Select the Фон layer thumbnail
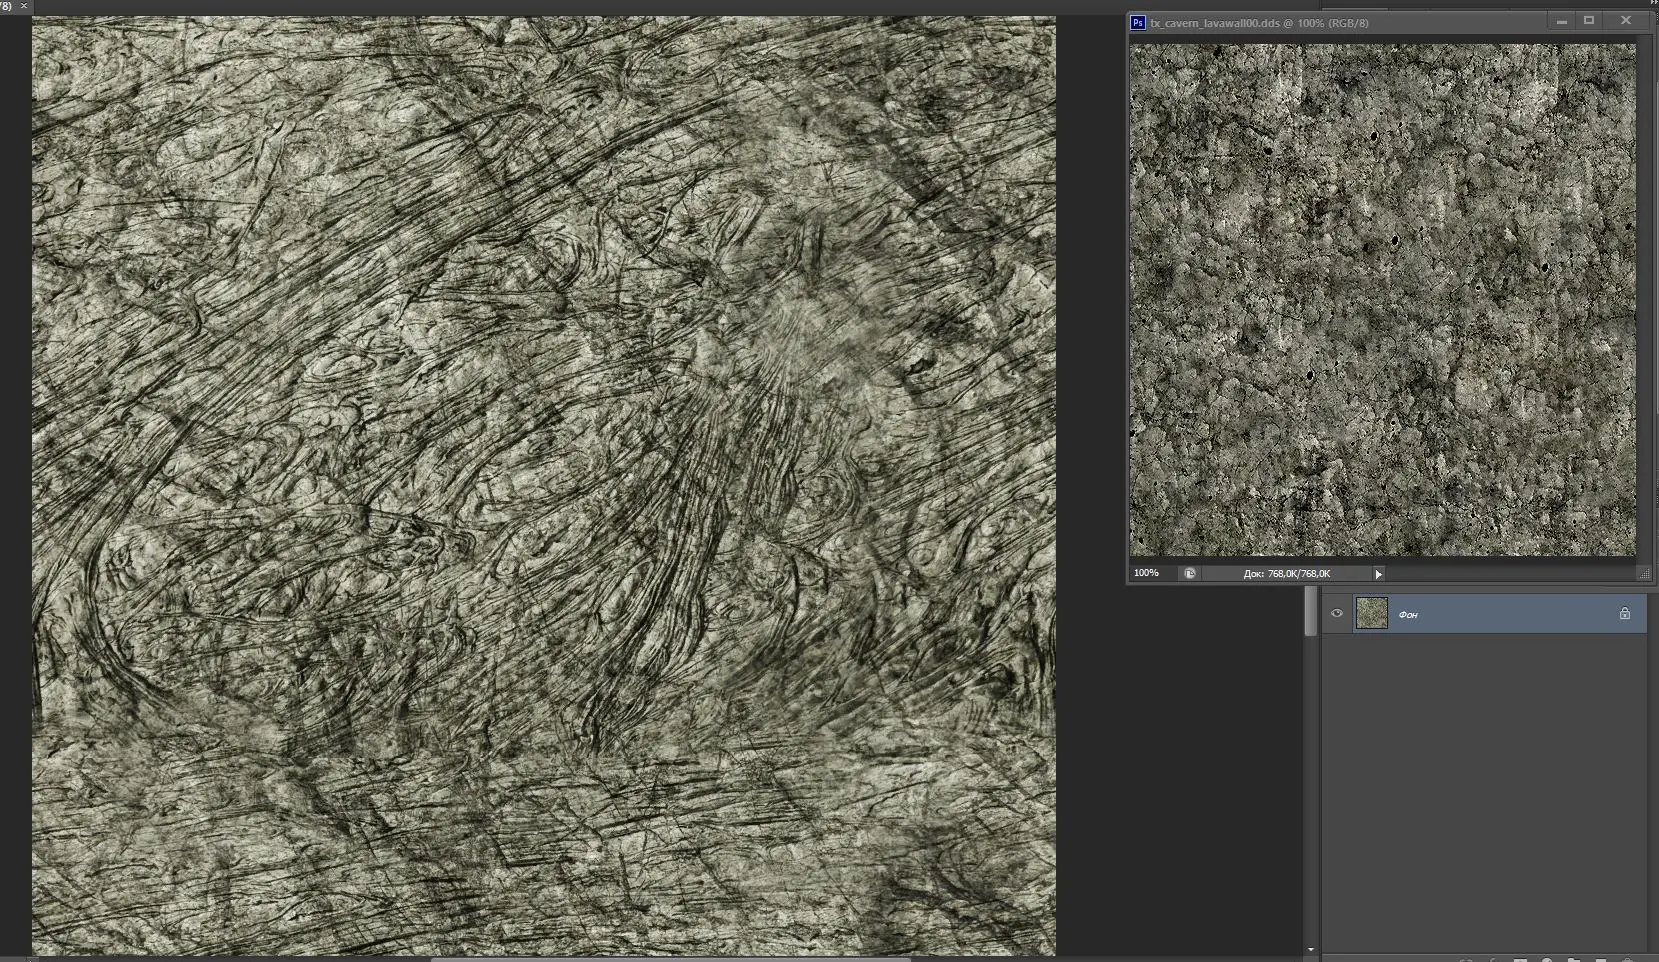 pyautogui.click(x=1371, y=614)
